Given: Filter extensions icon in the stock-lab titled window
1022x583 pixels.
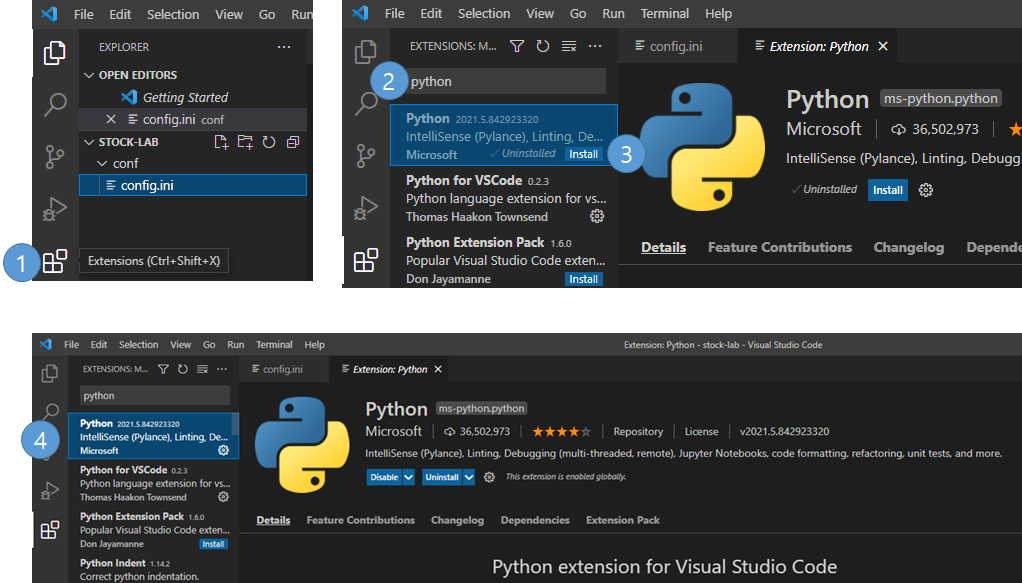Looking at the screenshot, I should click(164, 369).
